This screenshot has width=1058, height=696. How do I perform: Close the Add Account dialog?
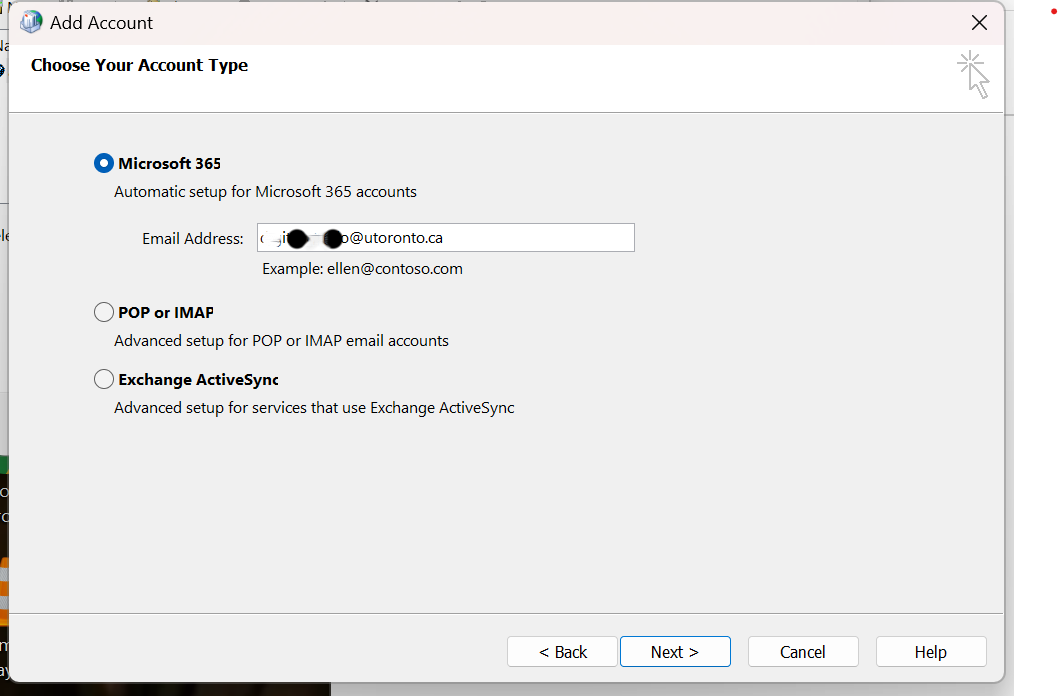(x=979, y=22)
